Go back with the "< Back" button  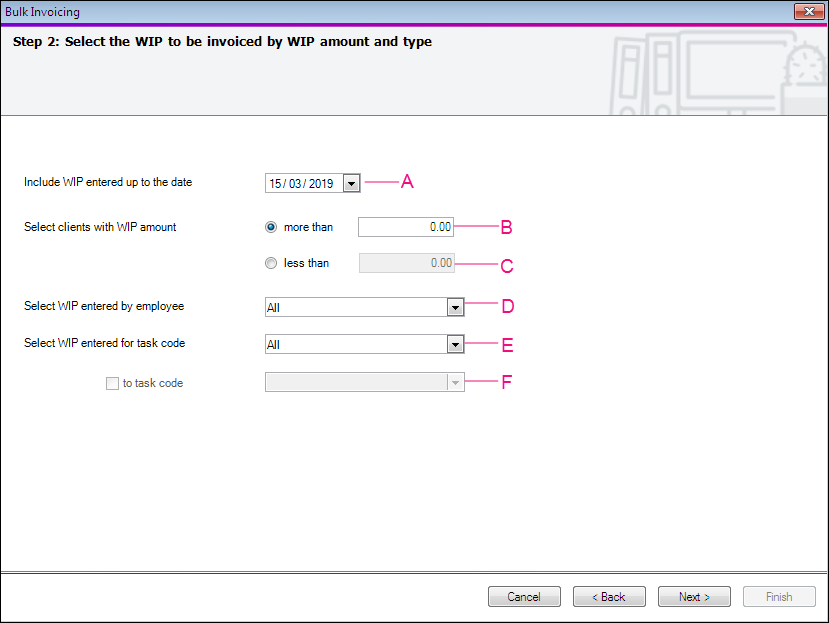pos(609,597)
